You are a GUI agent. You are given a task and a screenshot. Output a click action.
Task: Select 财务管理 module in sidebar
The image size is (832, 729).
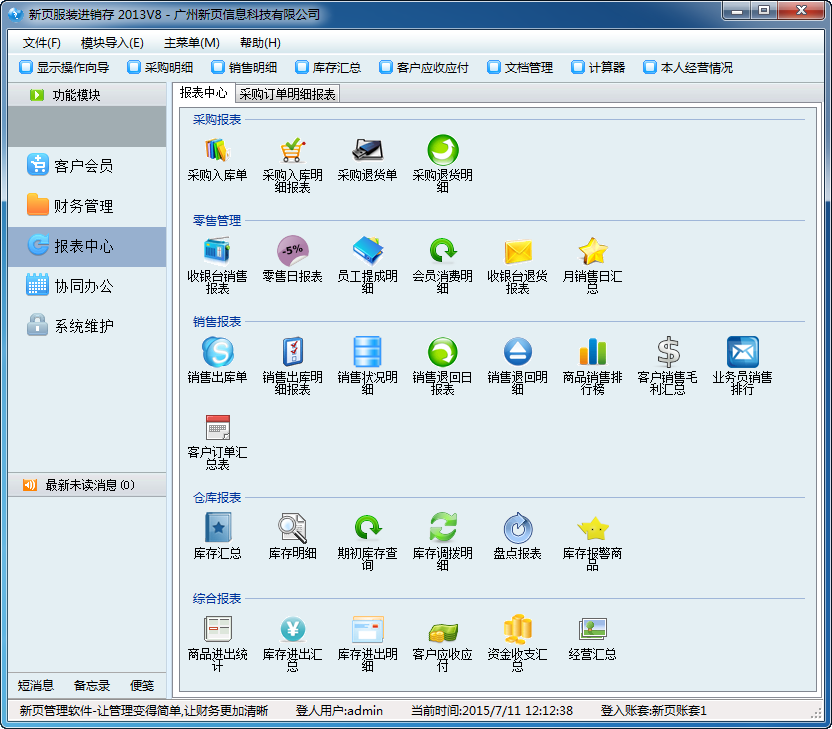click(87, 206)
